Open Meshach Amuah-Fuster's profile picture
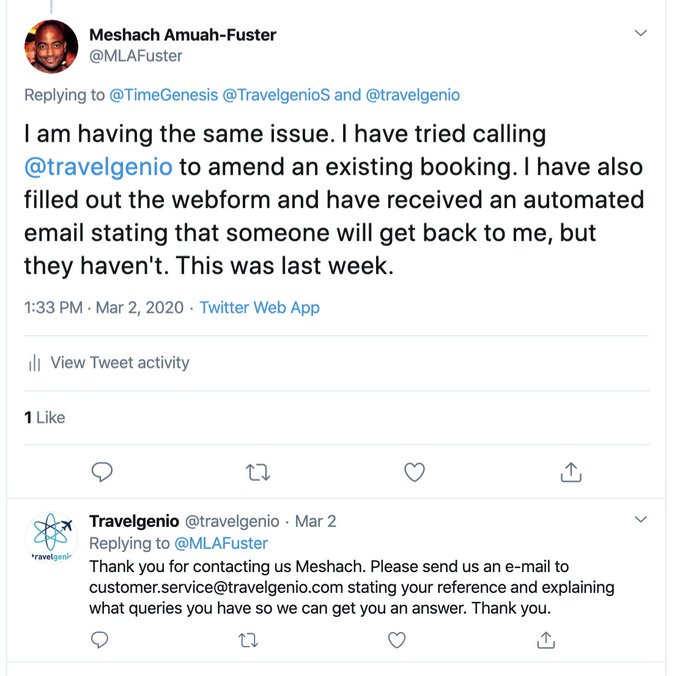This screenshot has height=676, width=680. [52, 46]
